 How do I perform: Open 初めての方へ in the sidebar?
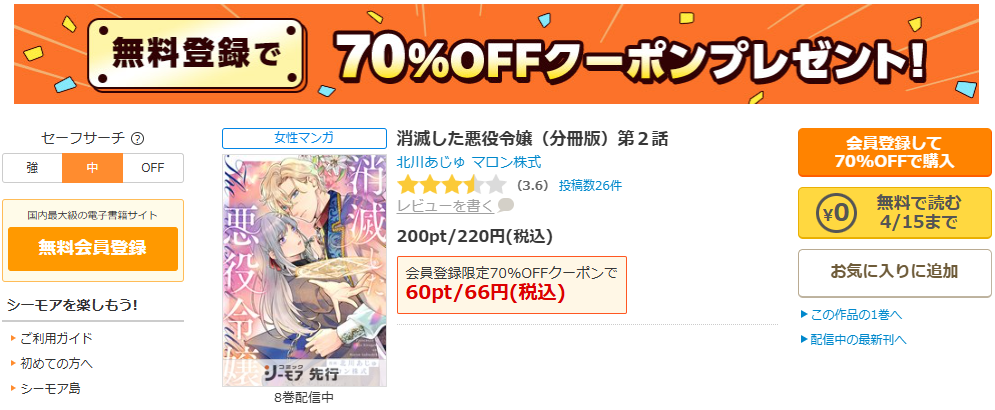[x=56, y=364]
